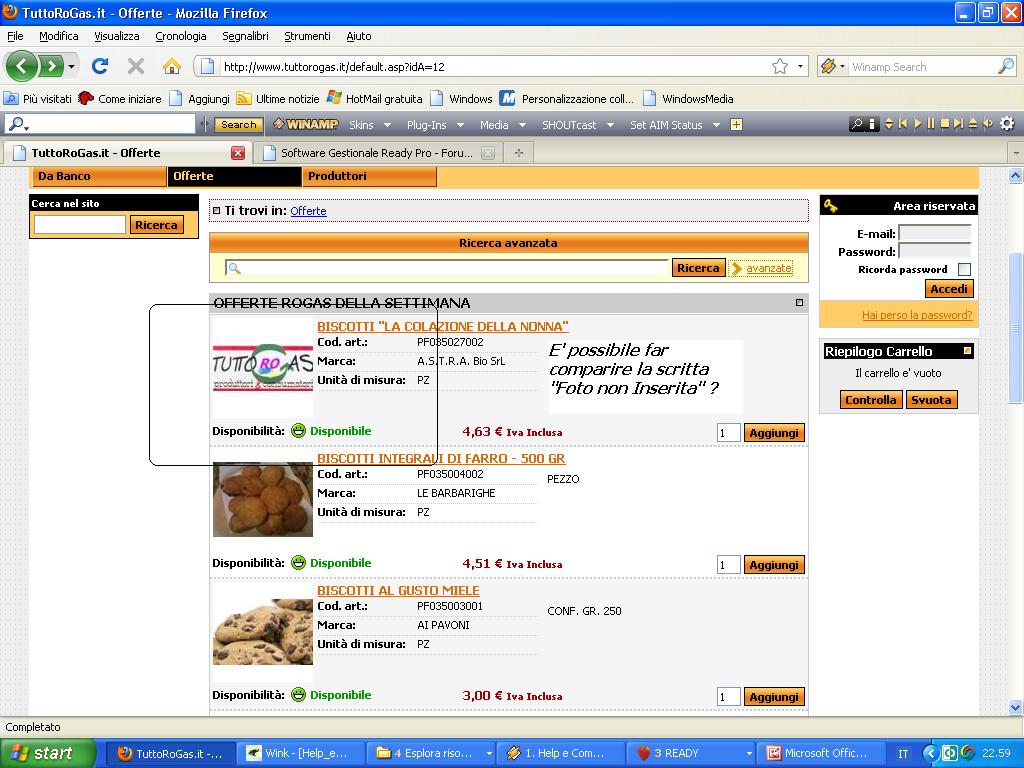This screenshot has height=768, width=1024.
Task: Click the Winamp toolbar previous track button
Action: (903, 124)
